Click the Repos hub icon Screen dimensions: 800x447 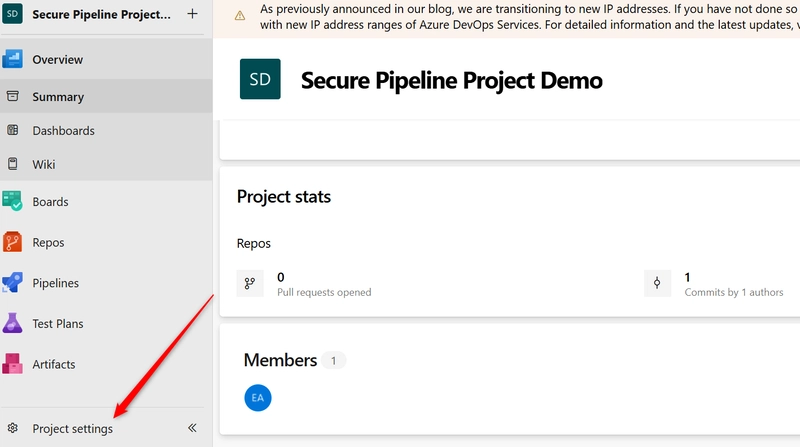[x=12, y=242]
